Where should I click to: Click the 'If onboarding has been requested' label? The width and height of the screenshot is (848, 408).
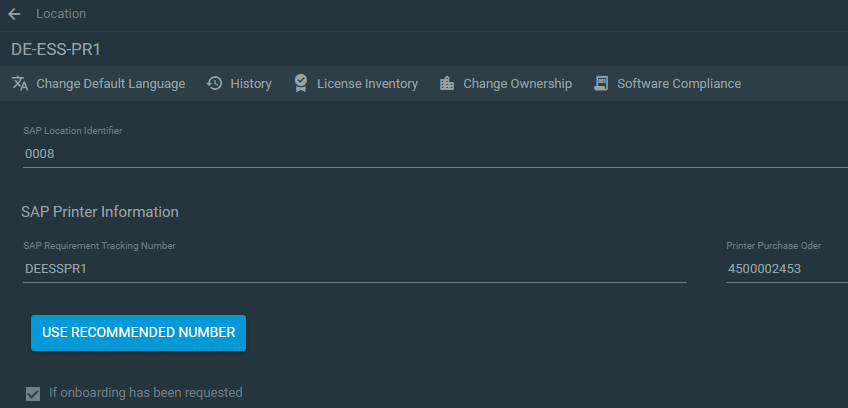click(x=145, y=393)
